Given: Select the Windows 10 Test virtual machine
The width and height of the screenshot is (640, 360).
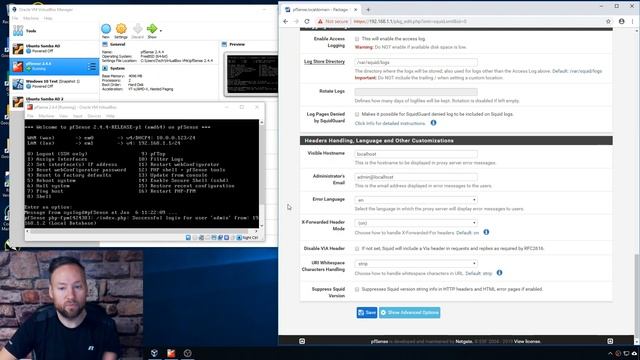Looking at the screenshot, I should click(x=54, y=84).
